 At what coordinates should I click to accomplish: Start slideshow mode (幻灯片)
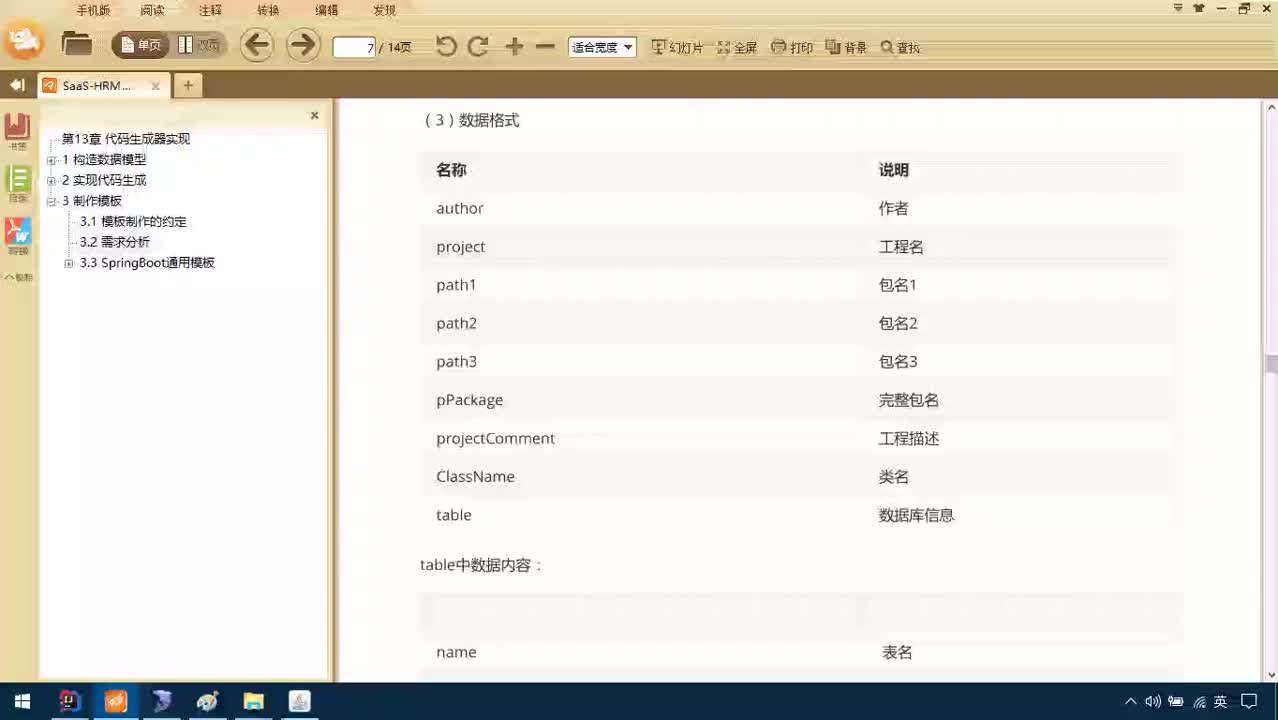[x=677, y=47]
